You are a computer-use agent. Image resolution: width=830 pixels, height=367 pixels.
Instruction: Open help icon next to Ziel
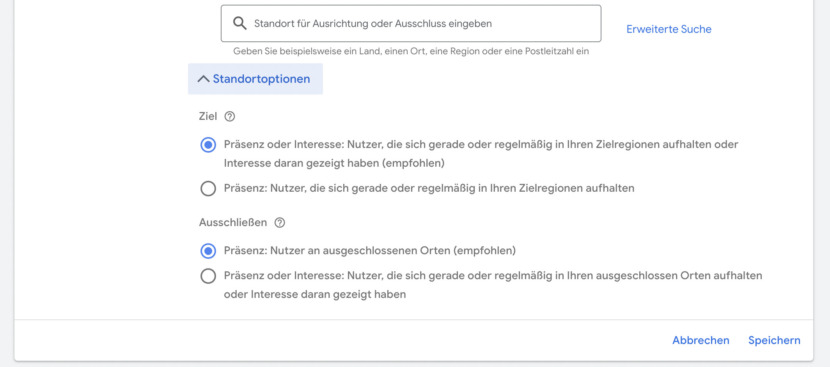230,117
